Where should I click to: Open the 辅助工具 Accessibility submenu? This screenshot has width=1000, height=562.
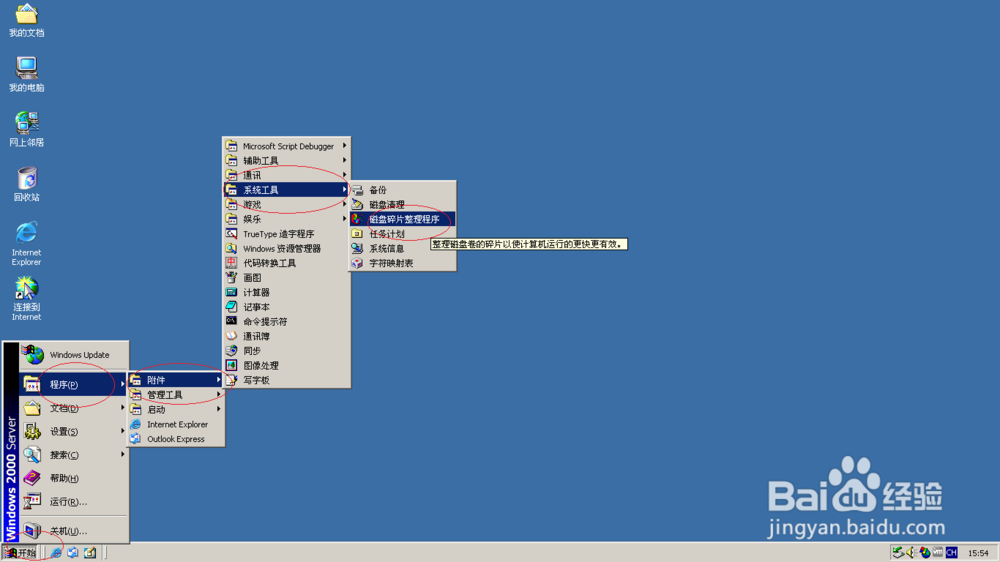(x=286, y=161)
